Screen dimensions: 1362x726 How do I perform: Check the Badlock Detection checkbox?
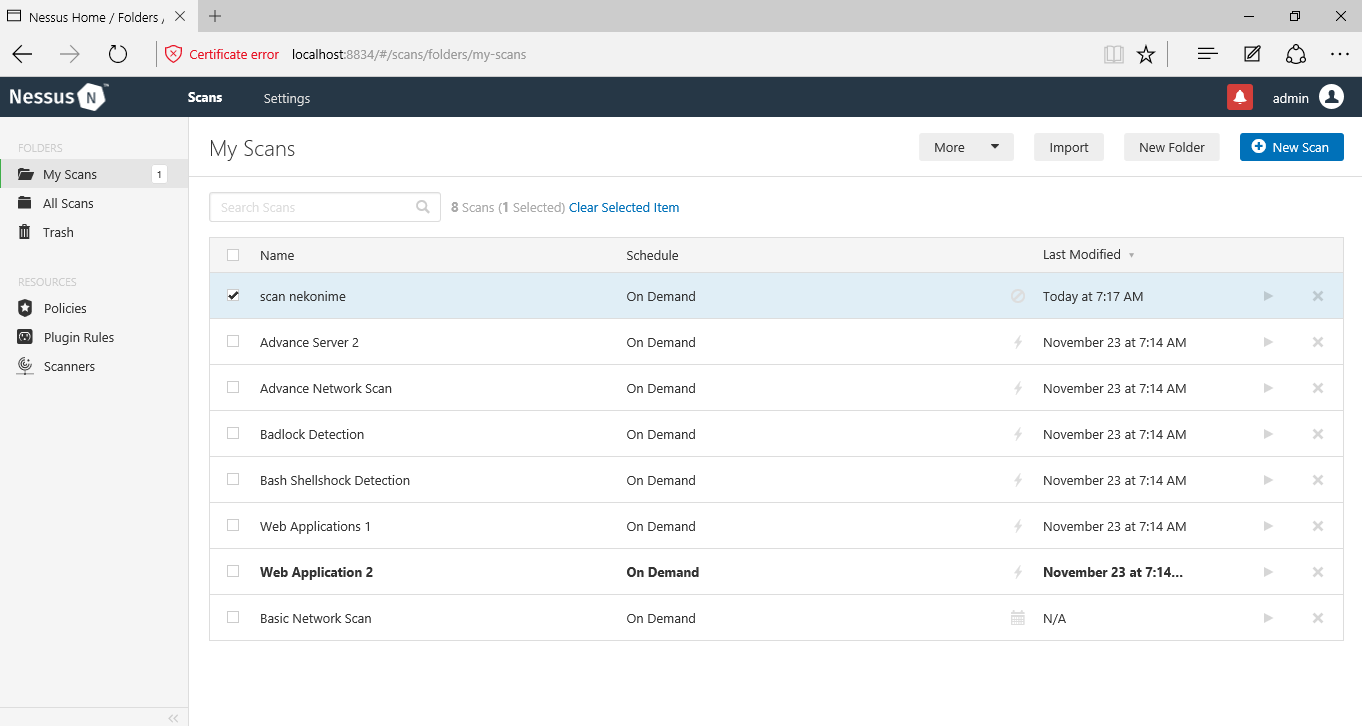233,434
